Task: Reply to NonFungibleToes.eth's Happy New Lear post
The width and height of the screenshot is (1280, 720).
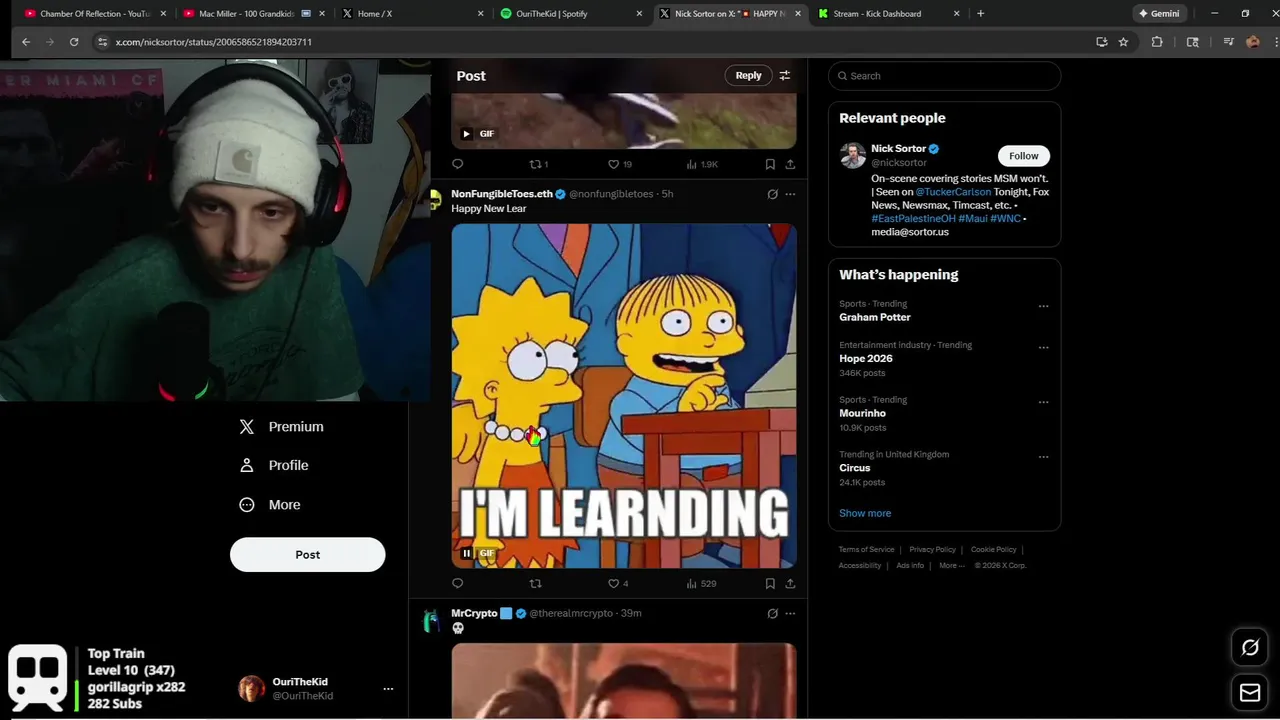Action: (458, 583)
